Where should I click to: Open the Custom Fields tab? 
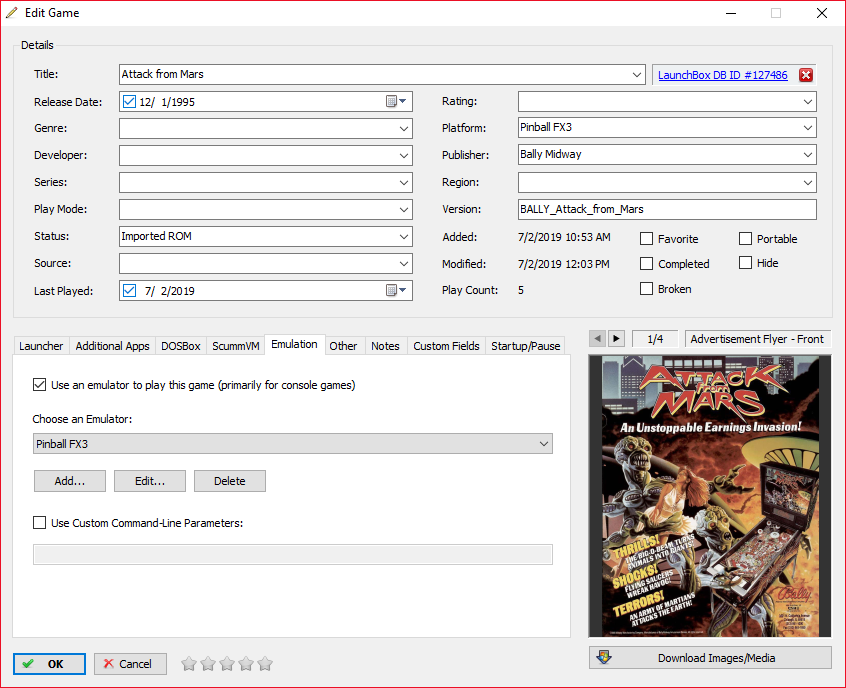click(446, 346)
